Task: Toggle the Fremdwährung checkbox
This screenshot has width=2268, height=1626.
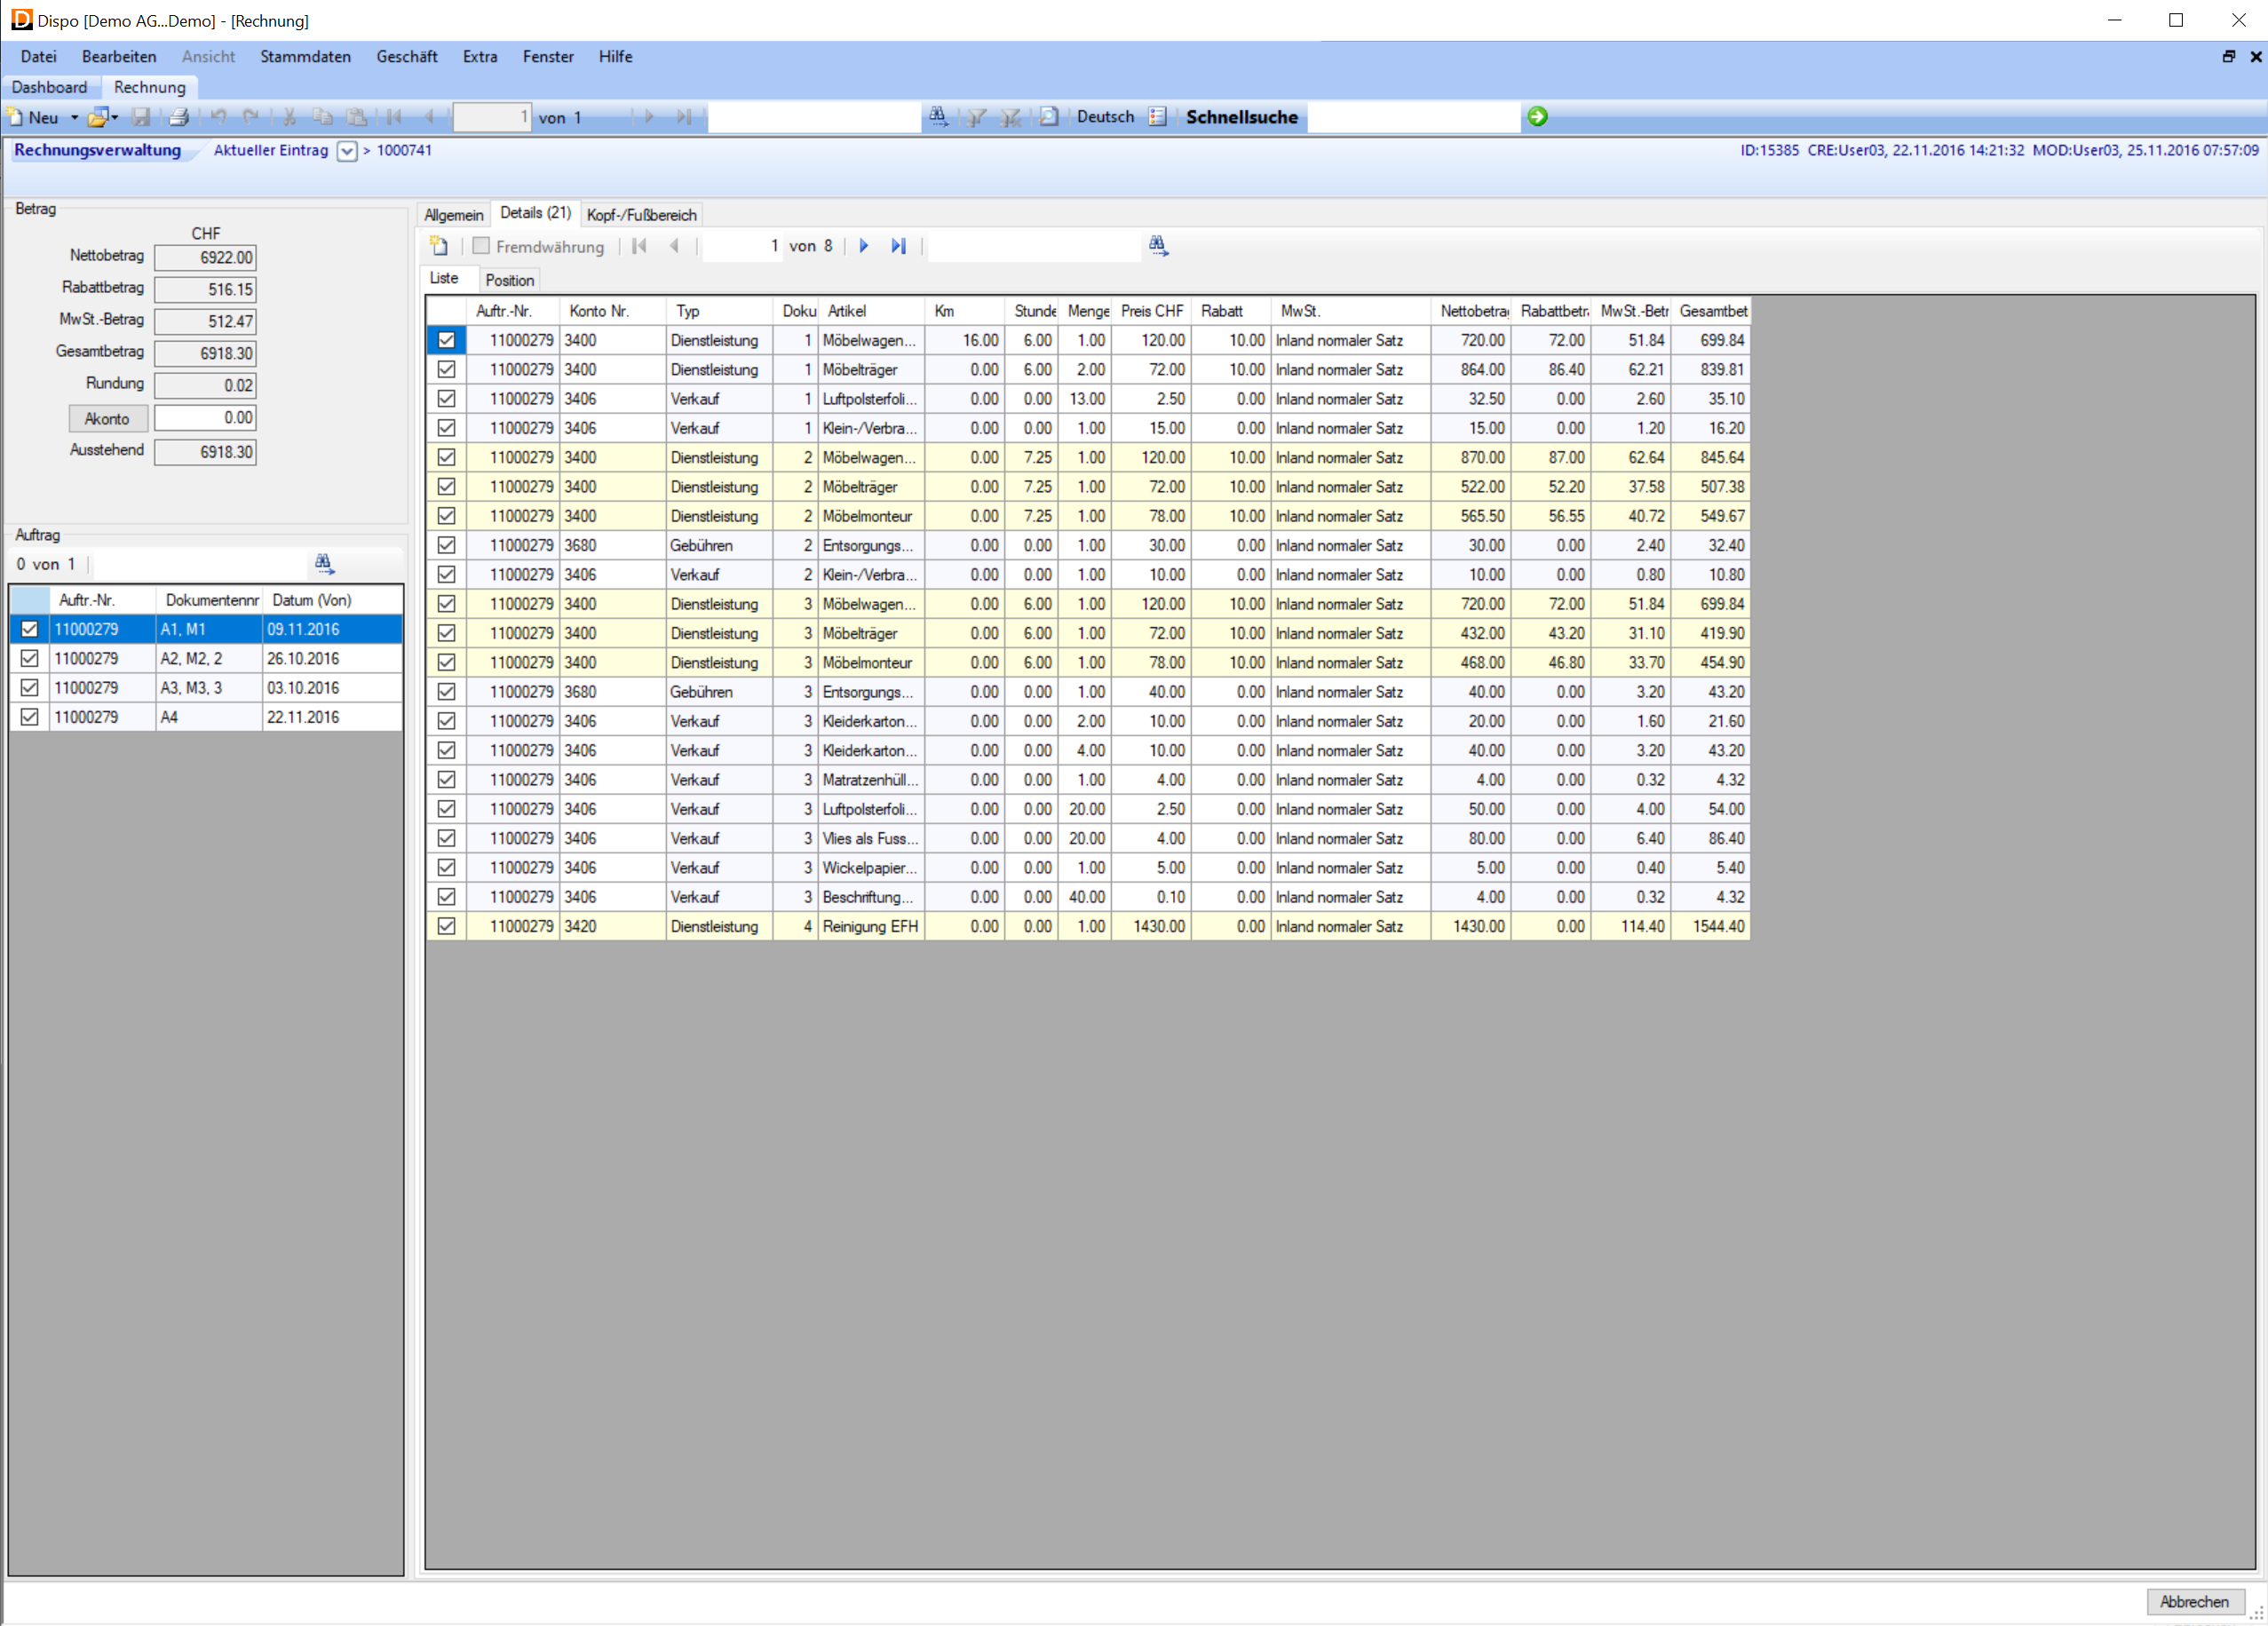Action: tap(481, 246)
